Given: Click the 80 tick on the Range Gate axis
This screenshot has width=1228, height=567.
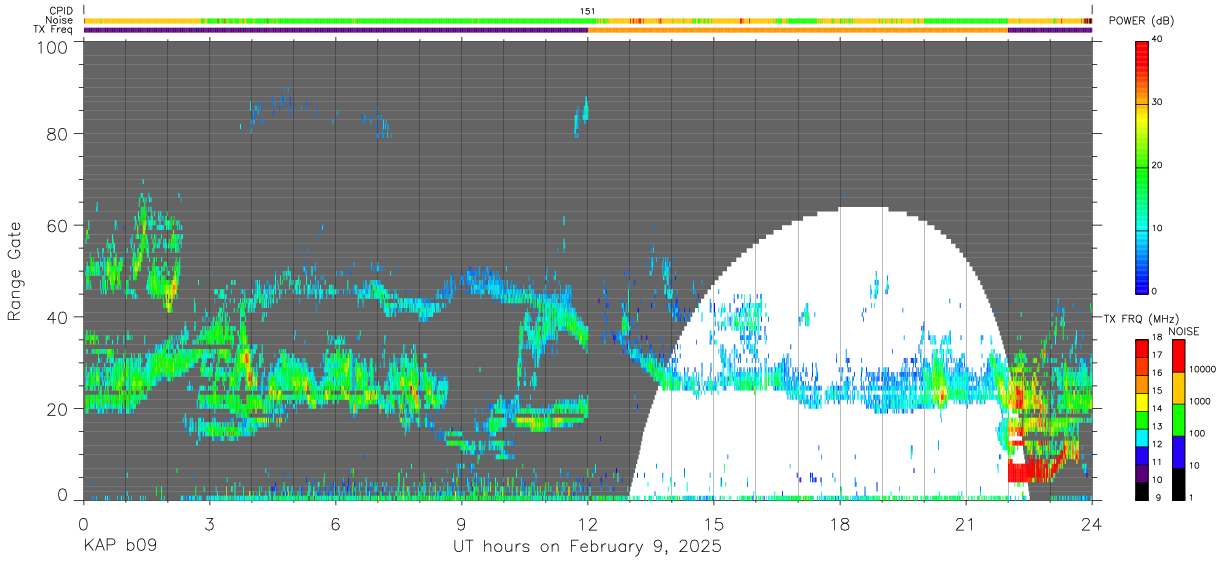Looking at the screenshot, I should pos(56,133).
